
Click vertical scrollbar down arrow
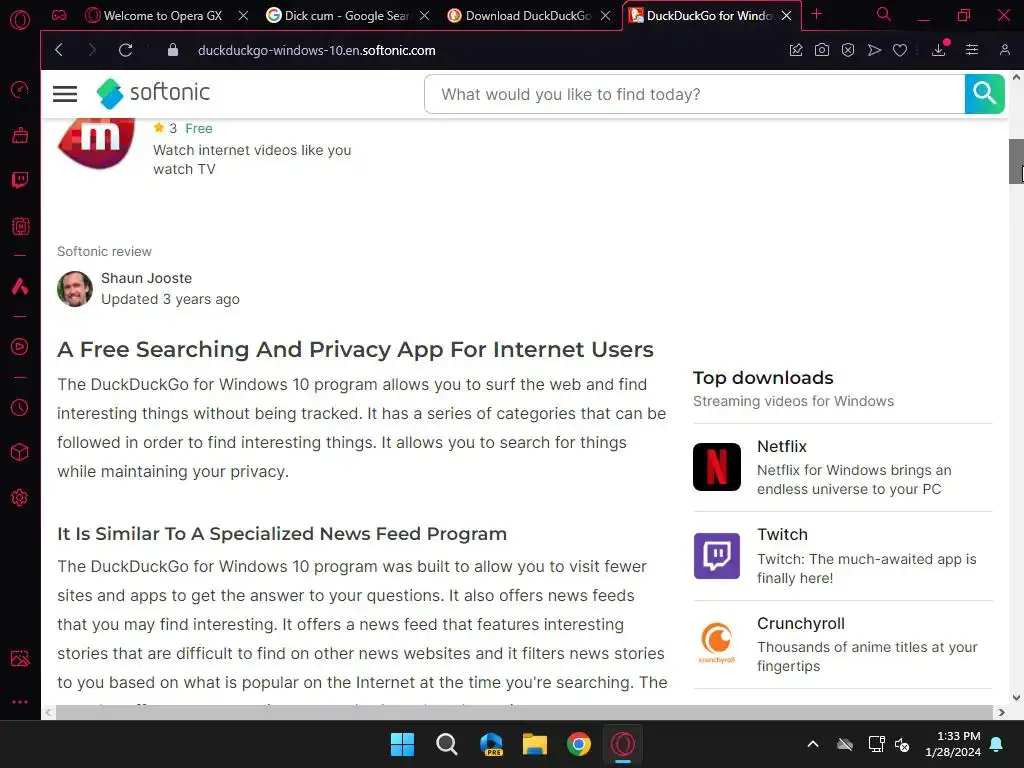tap(1016, 697)
